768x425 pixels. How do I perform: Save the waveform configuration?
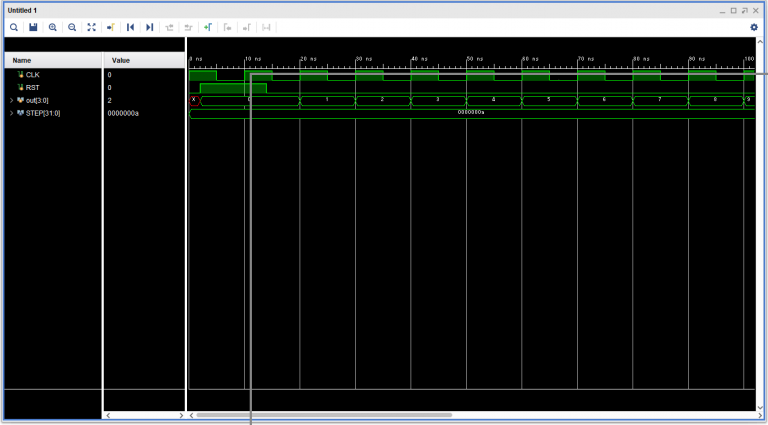[33, 27]
